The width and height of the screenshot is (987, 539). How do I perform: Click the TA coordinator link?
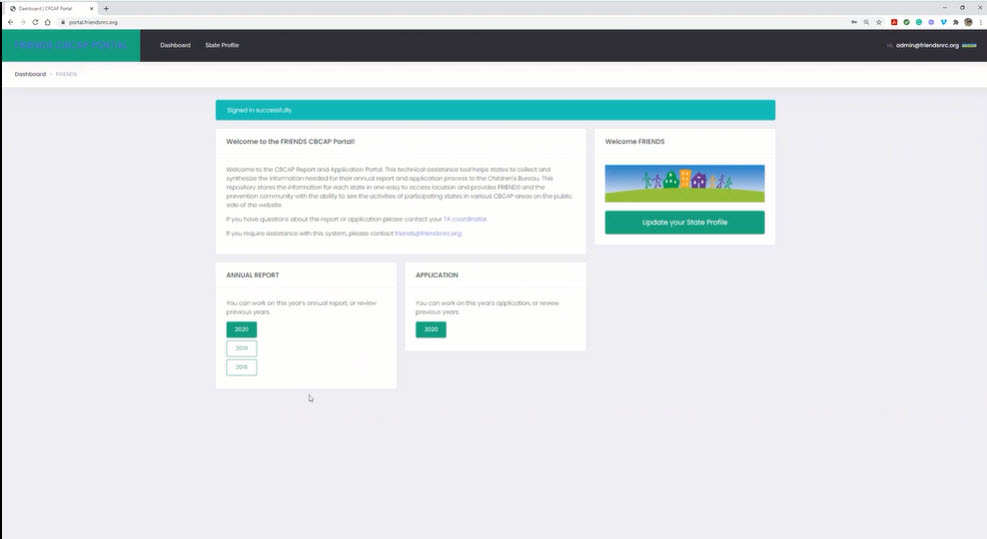pos(465,219)
